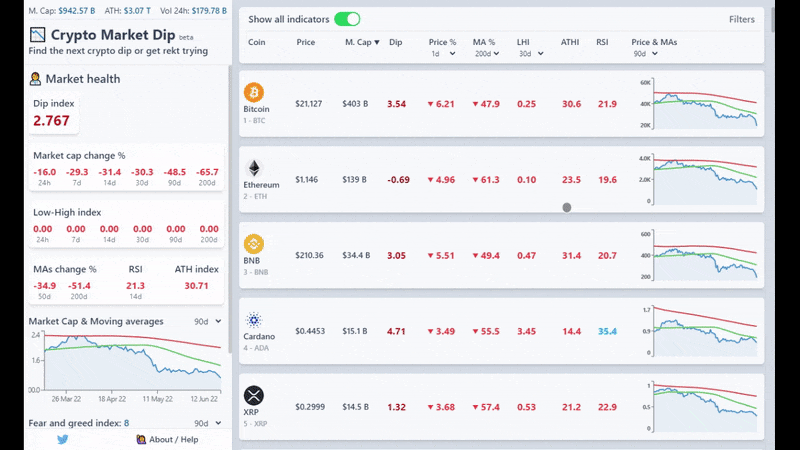Screen dimensions: 800x450
Task: Click XRP price $0.2999
Action: tap(310, 407)
